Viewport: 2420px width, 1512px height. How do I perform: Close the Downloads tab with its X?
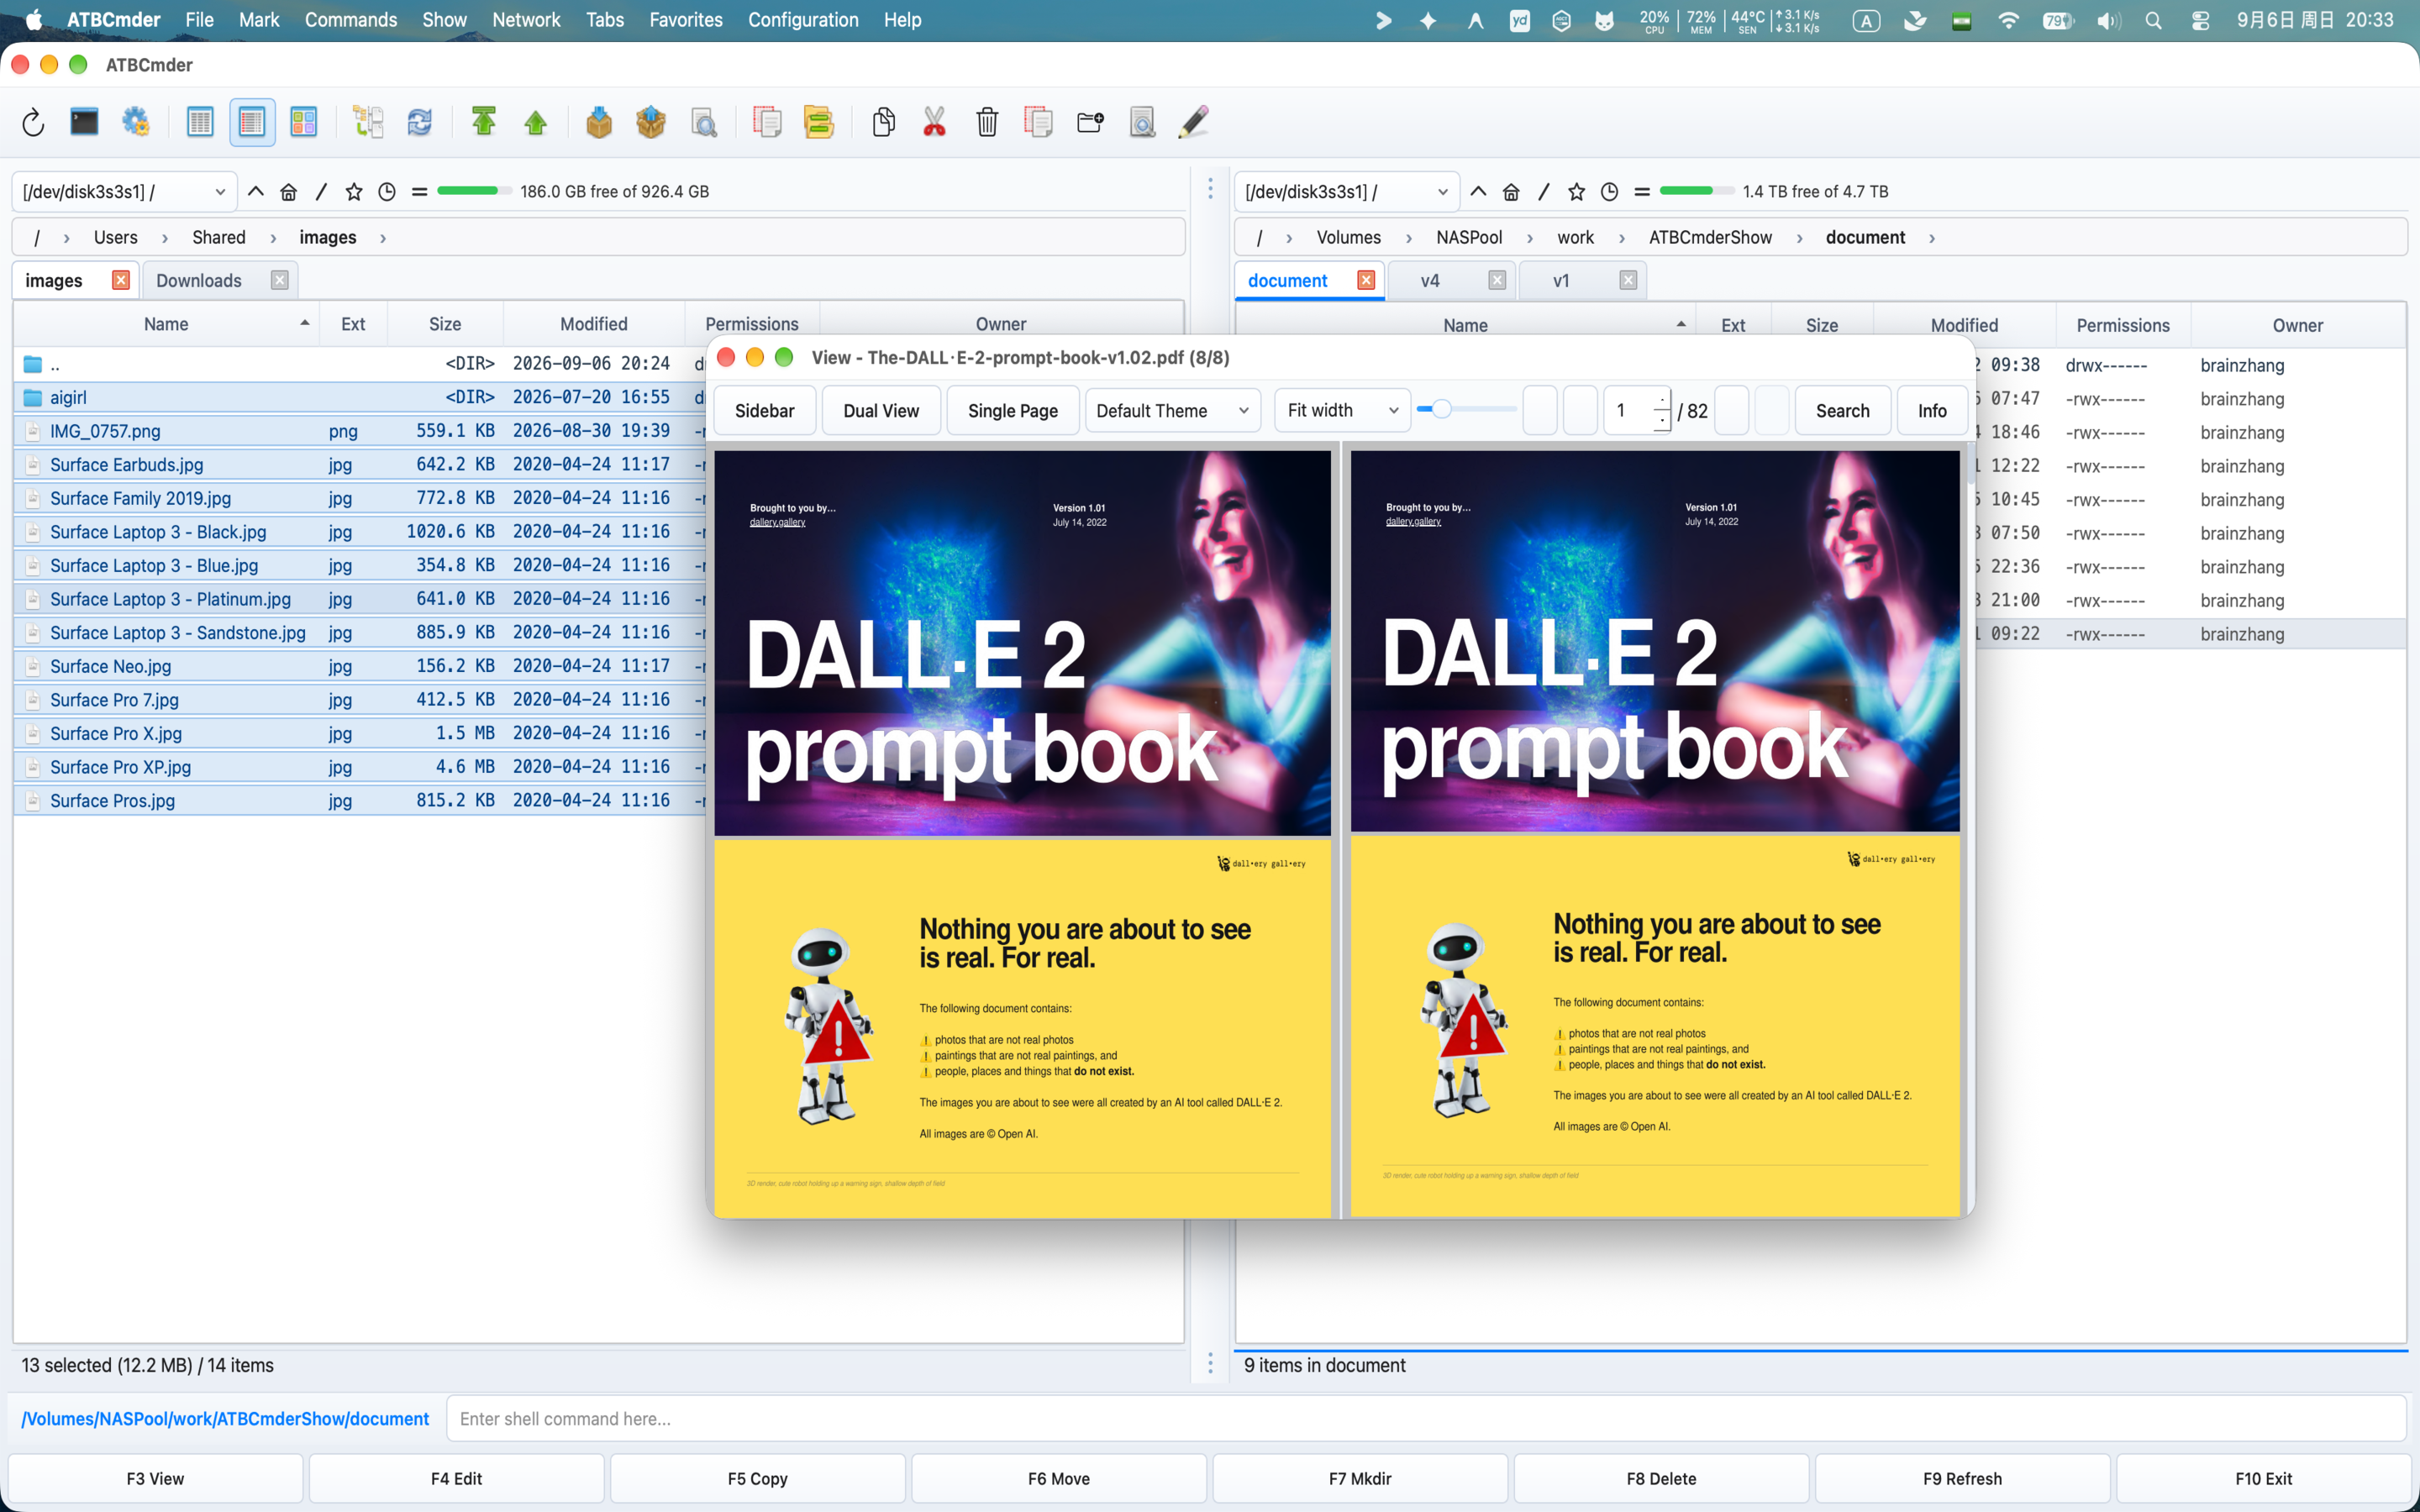[x=280, y=280]
